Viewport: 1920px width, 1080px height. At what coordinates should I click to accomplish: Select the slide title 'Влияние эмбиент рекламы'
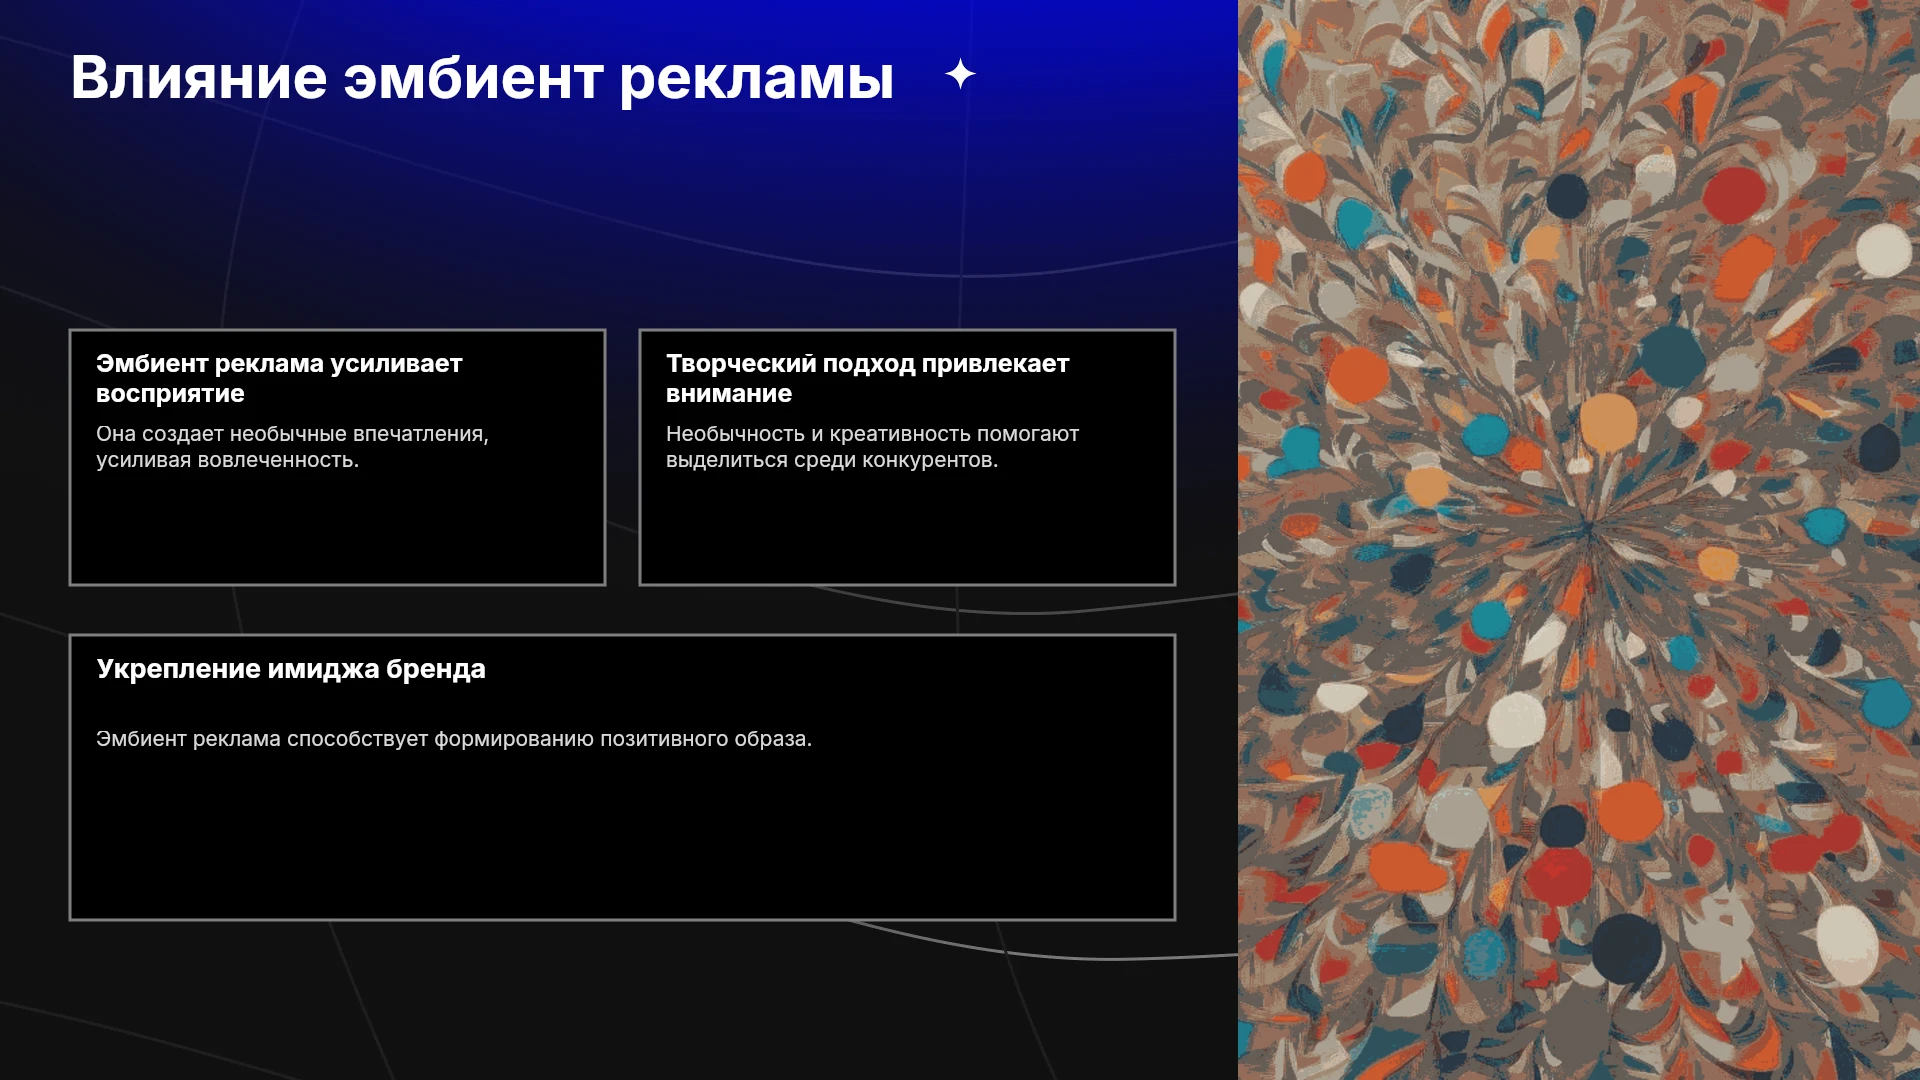point(482,78)
